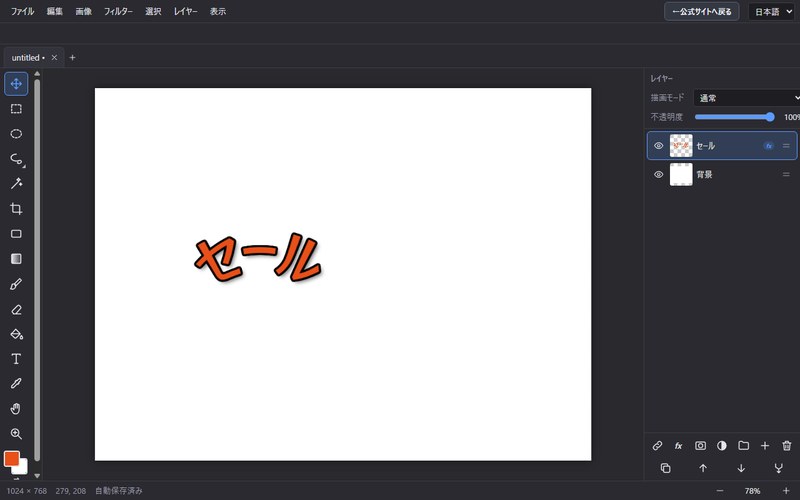Screen dimensions: 800x500
Task: Open the レイヤー menu
Action: 185,11
